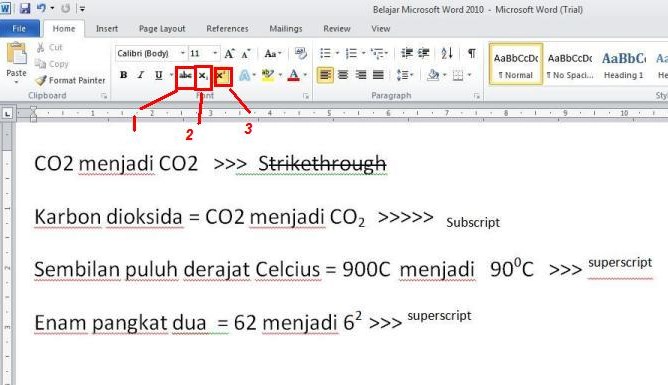Click the Multilevel List icon
668x385 pixels.
click(377, 53)
